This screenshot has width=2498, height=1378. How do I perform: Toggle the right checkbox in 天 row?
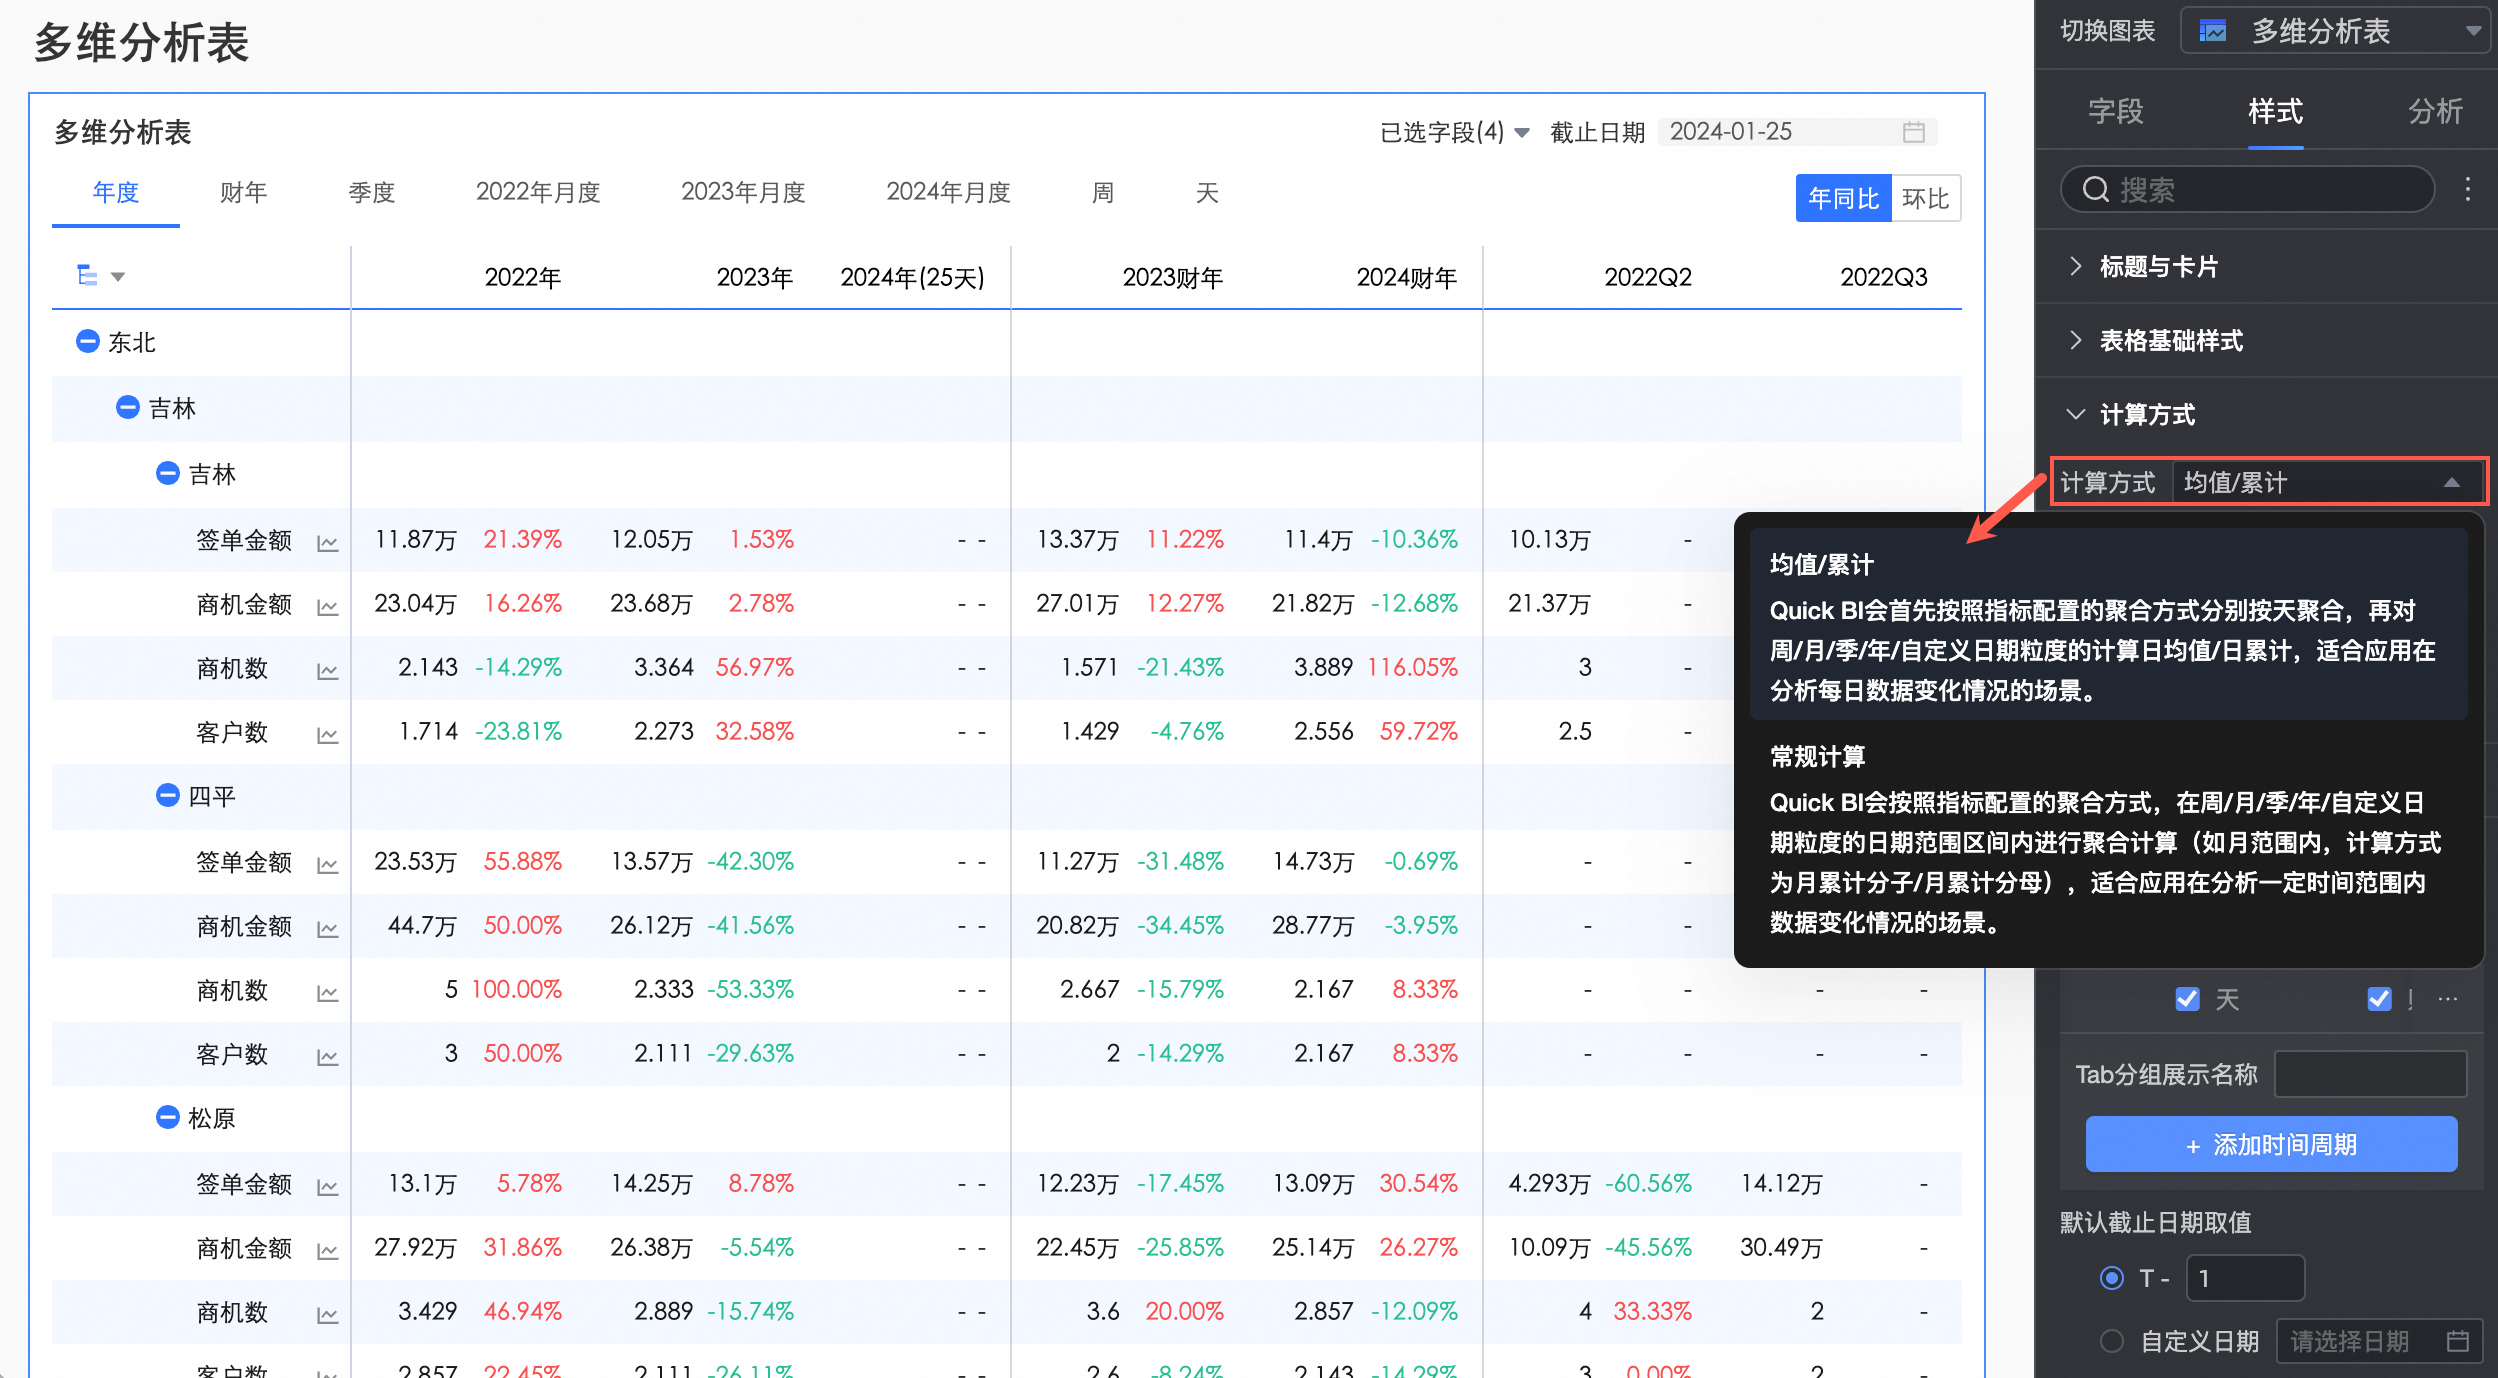2379,999
